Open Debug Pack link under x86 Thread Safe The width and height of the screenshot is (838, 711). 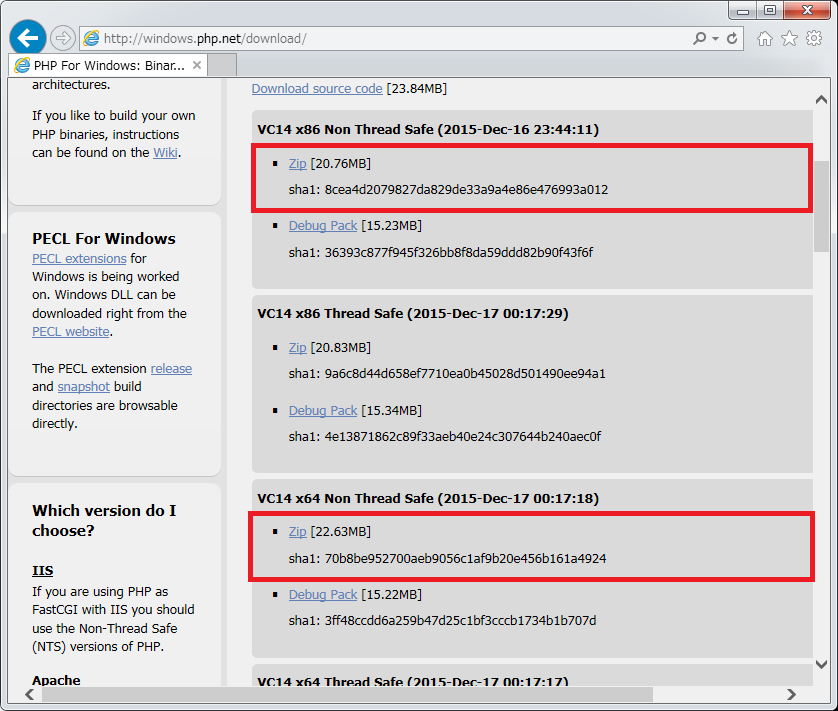[x=322, y=411]
